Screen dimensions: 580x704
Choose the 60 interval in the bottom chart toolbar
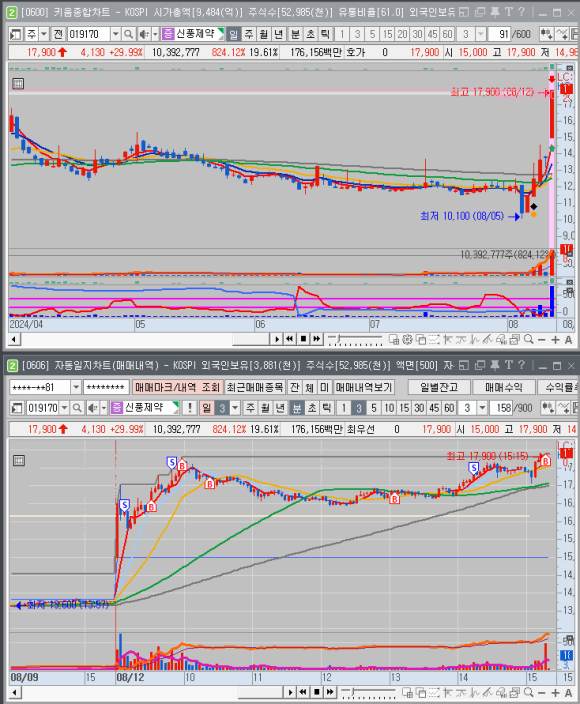coord(449,408)
